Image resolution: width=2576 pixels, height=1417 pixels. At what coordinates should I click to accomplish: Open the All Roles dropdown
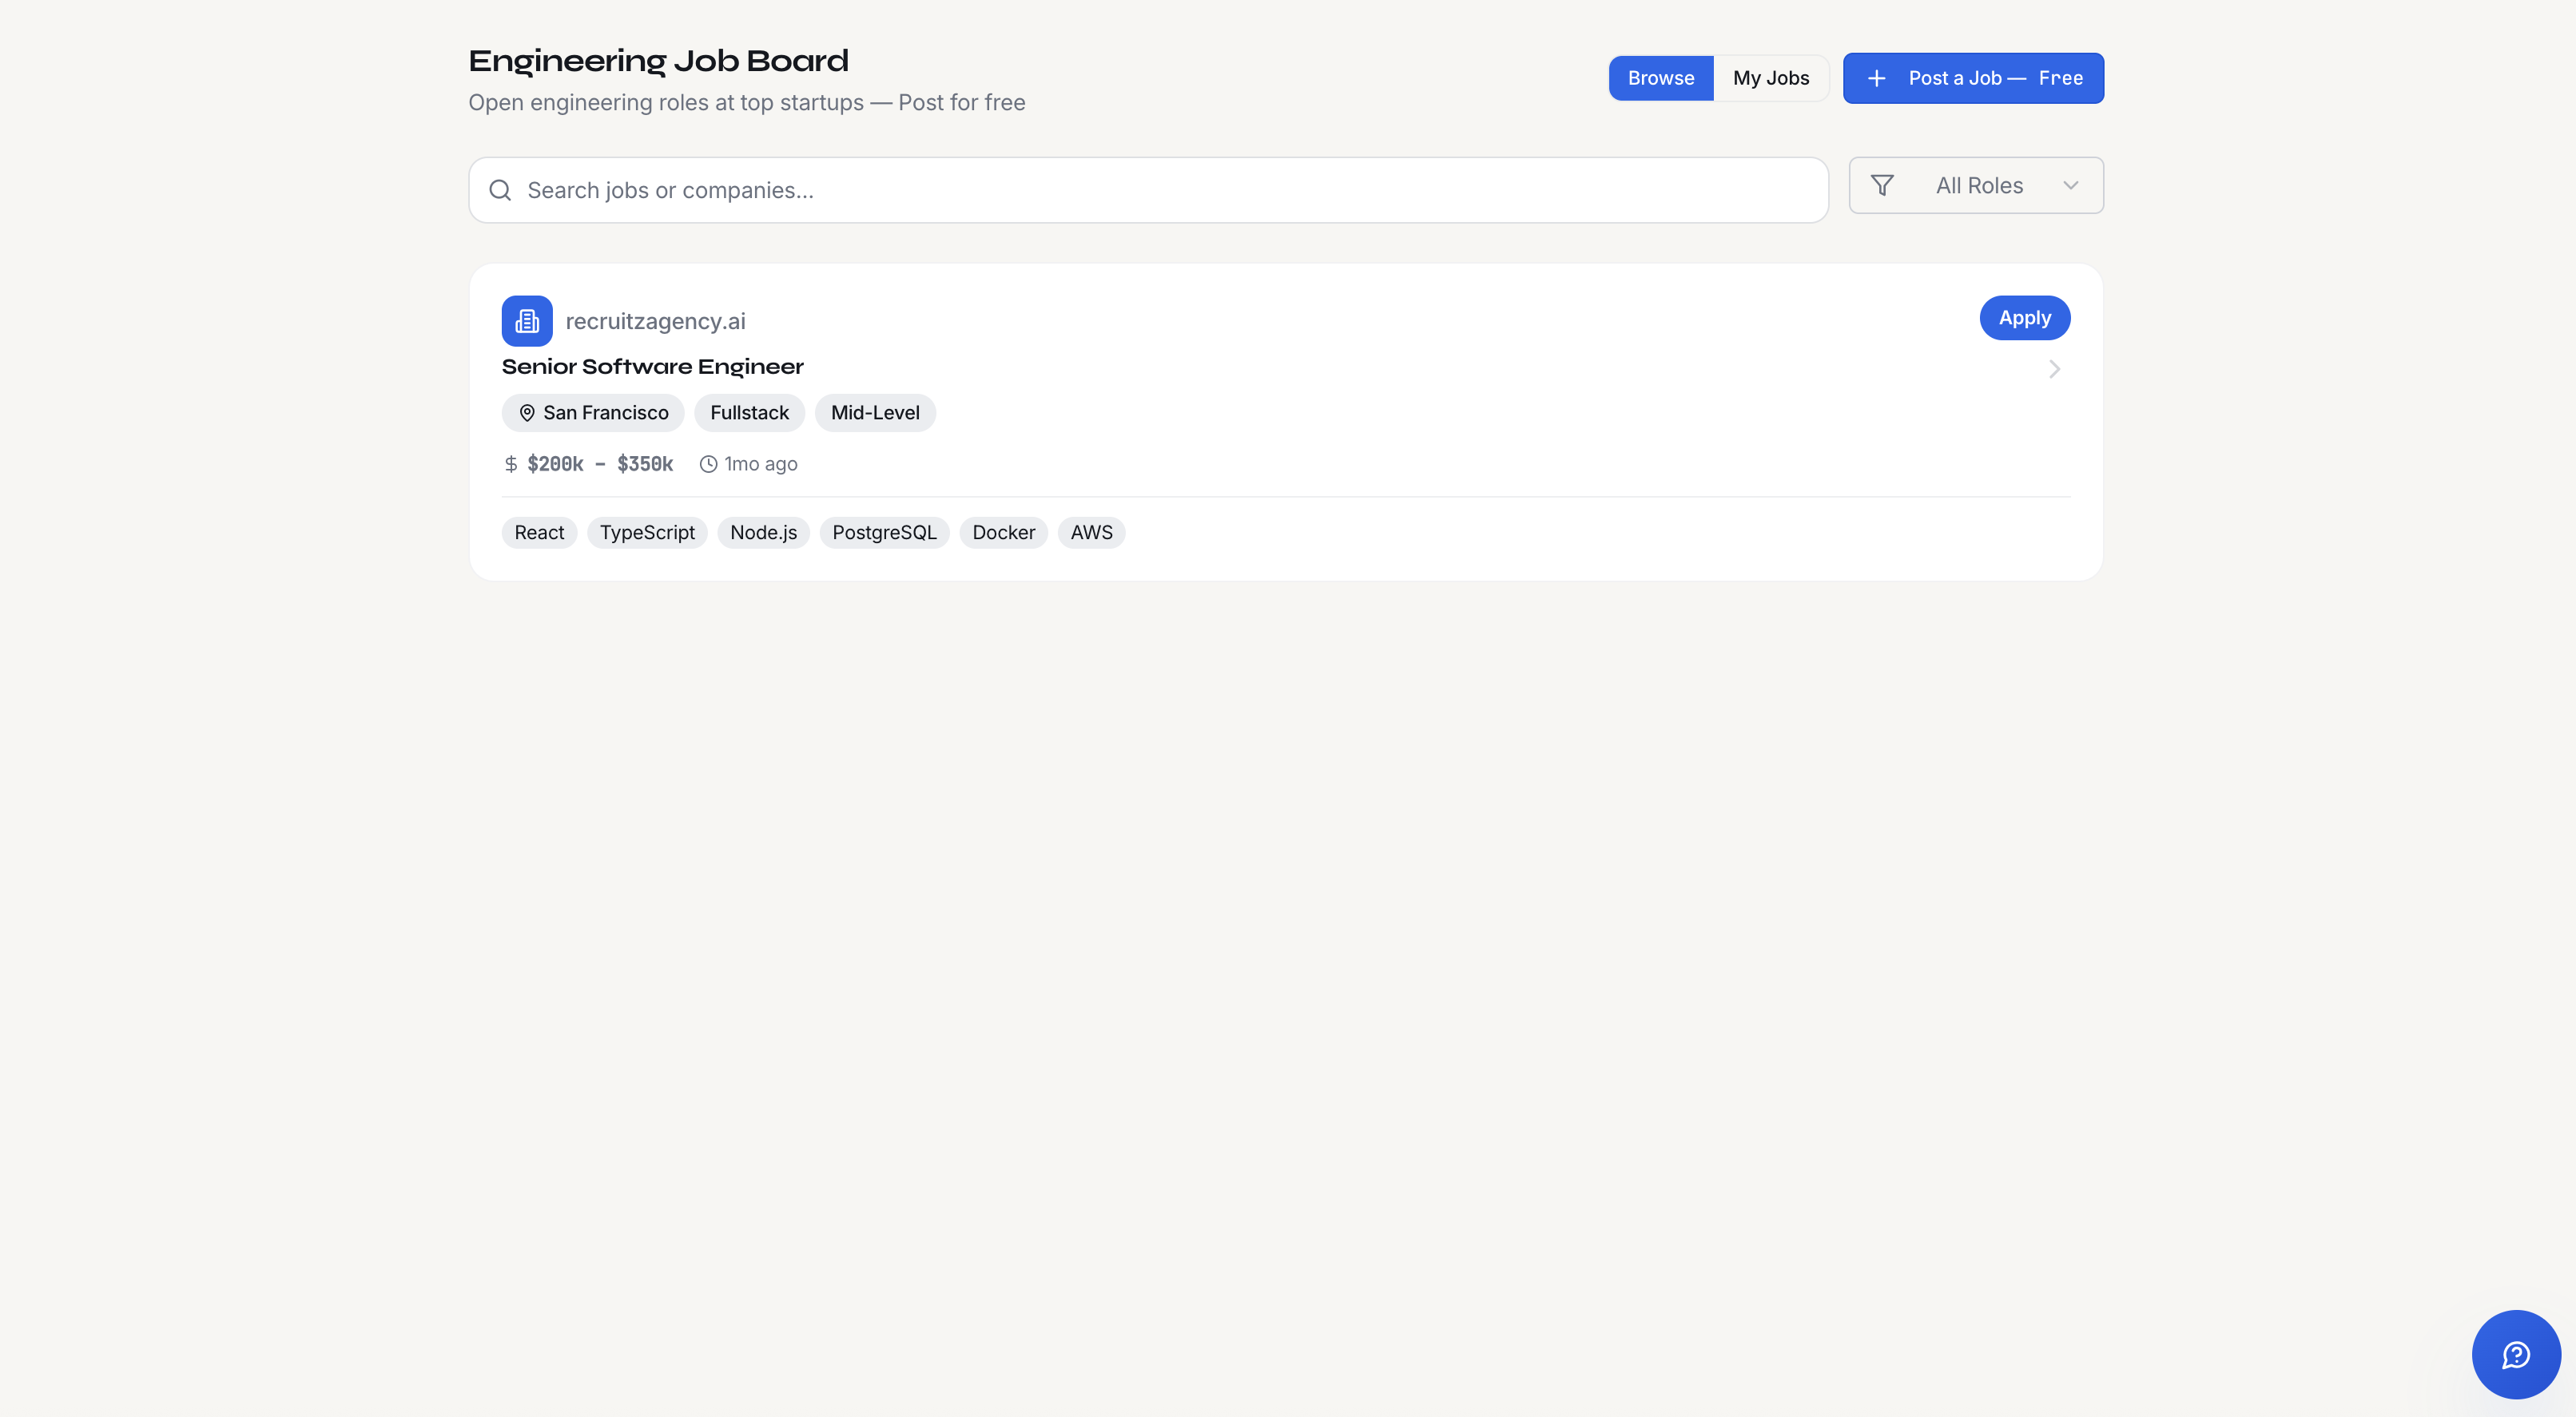click(1975, 185)
